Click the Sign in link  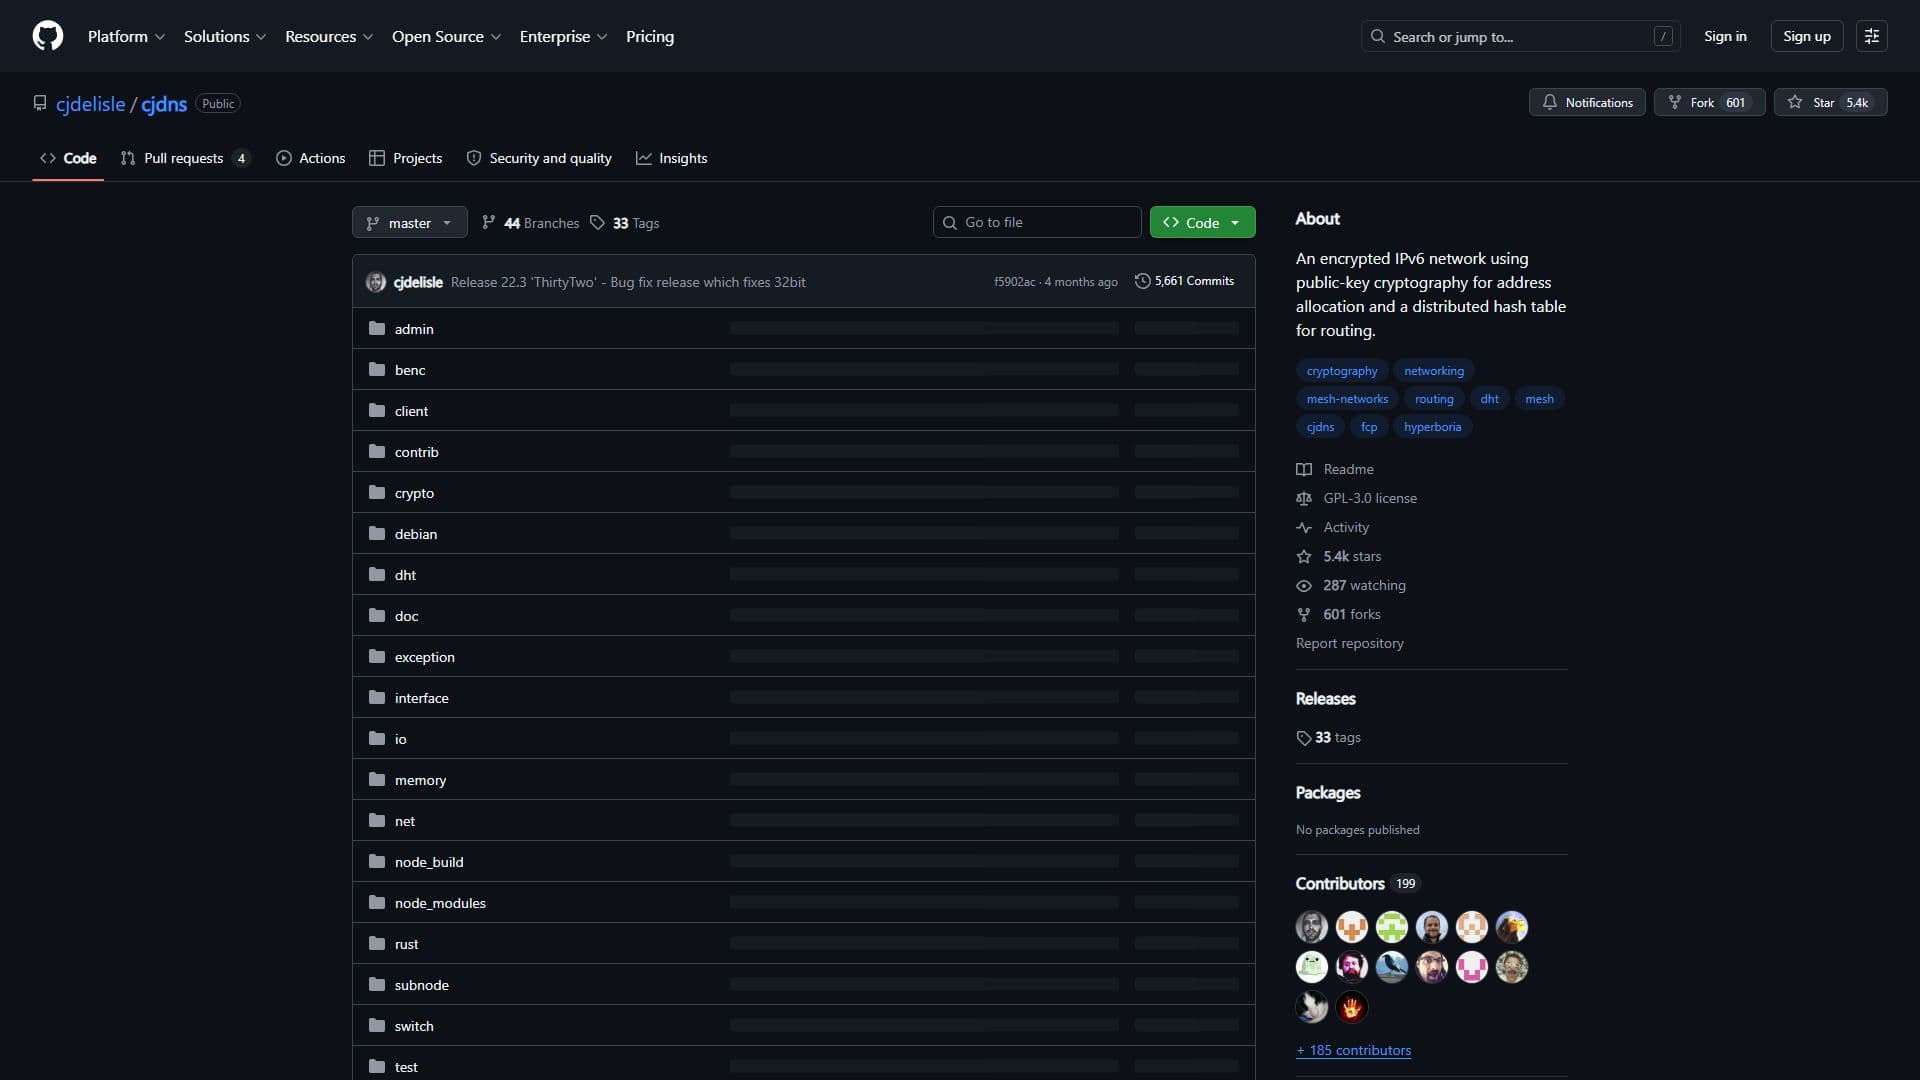[x=1725, y=36]
